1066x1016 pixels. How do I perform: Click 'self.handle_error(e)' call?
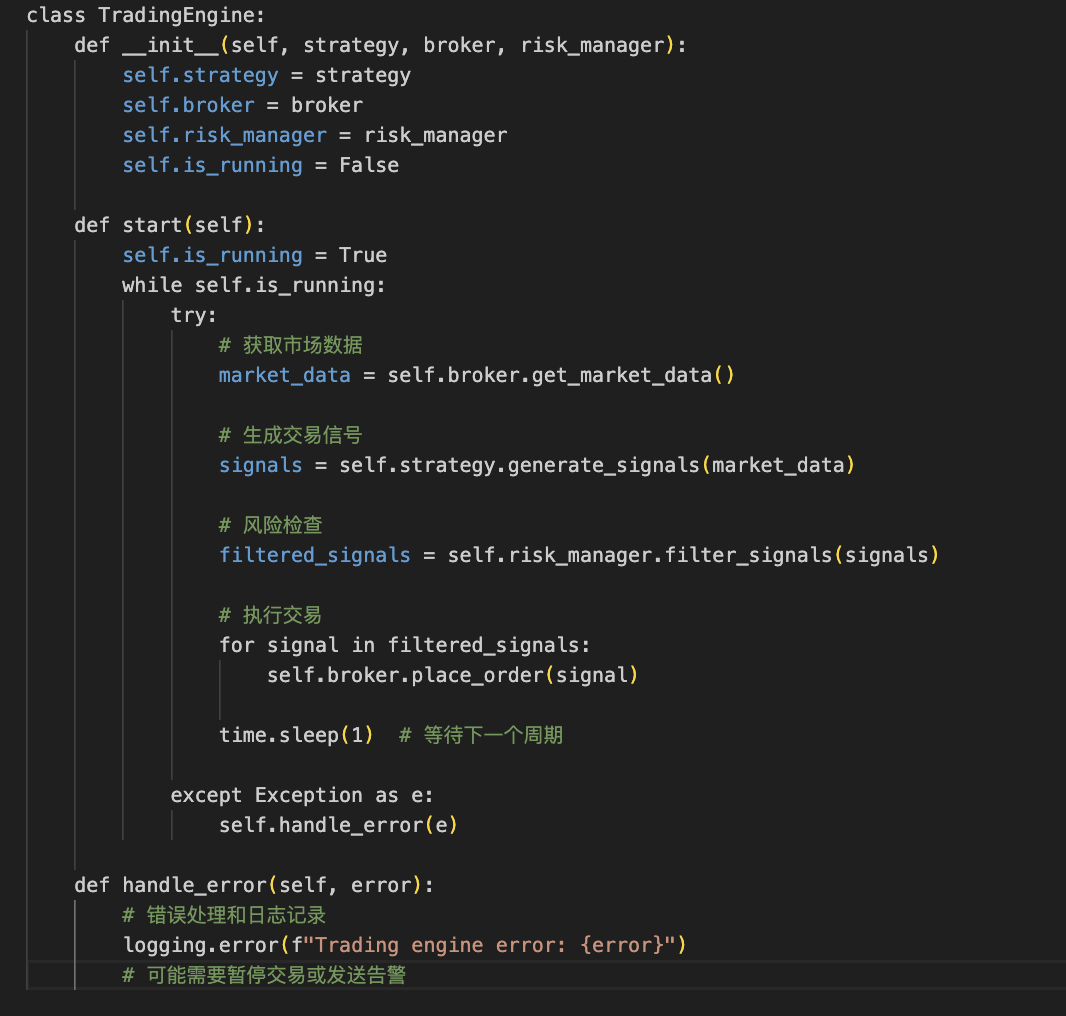click(x=339, y=825)
